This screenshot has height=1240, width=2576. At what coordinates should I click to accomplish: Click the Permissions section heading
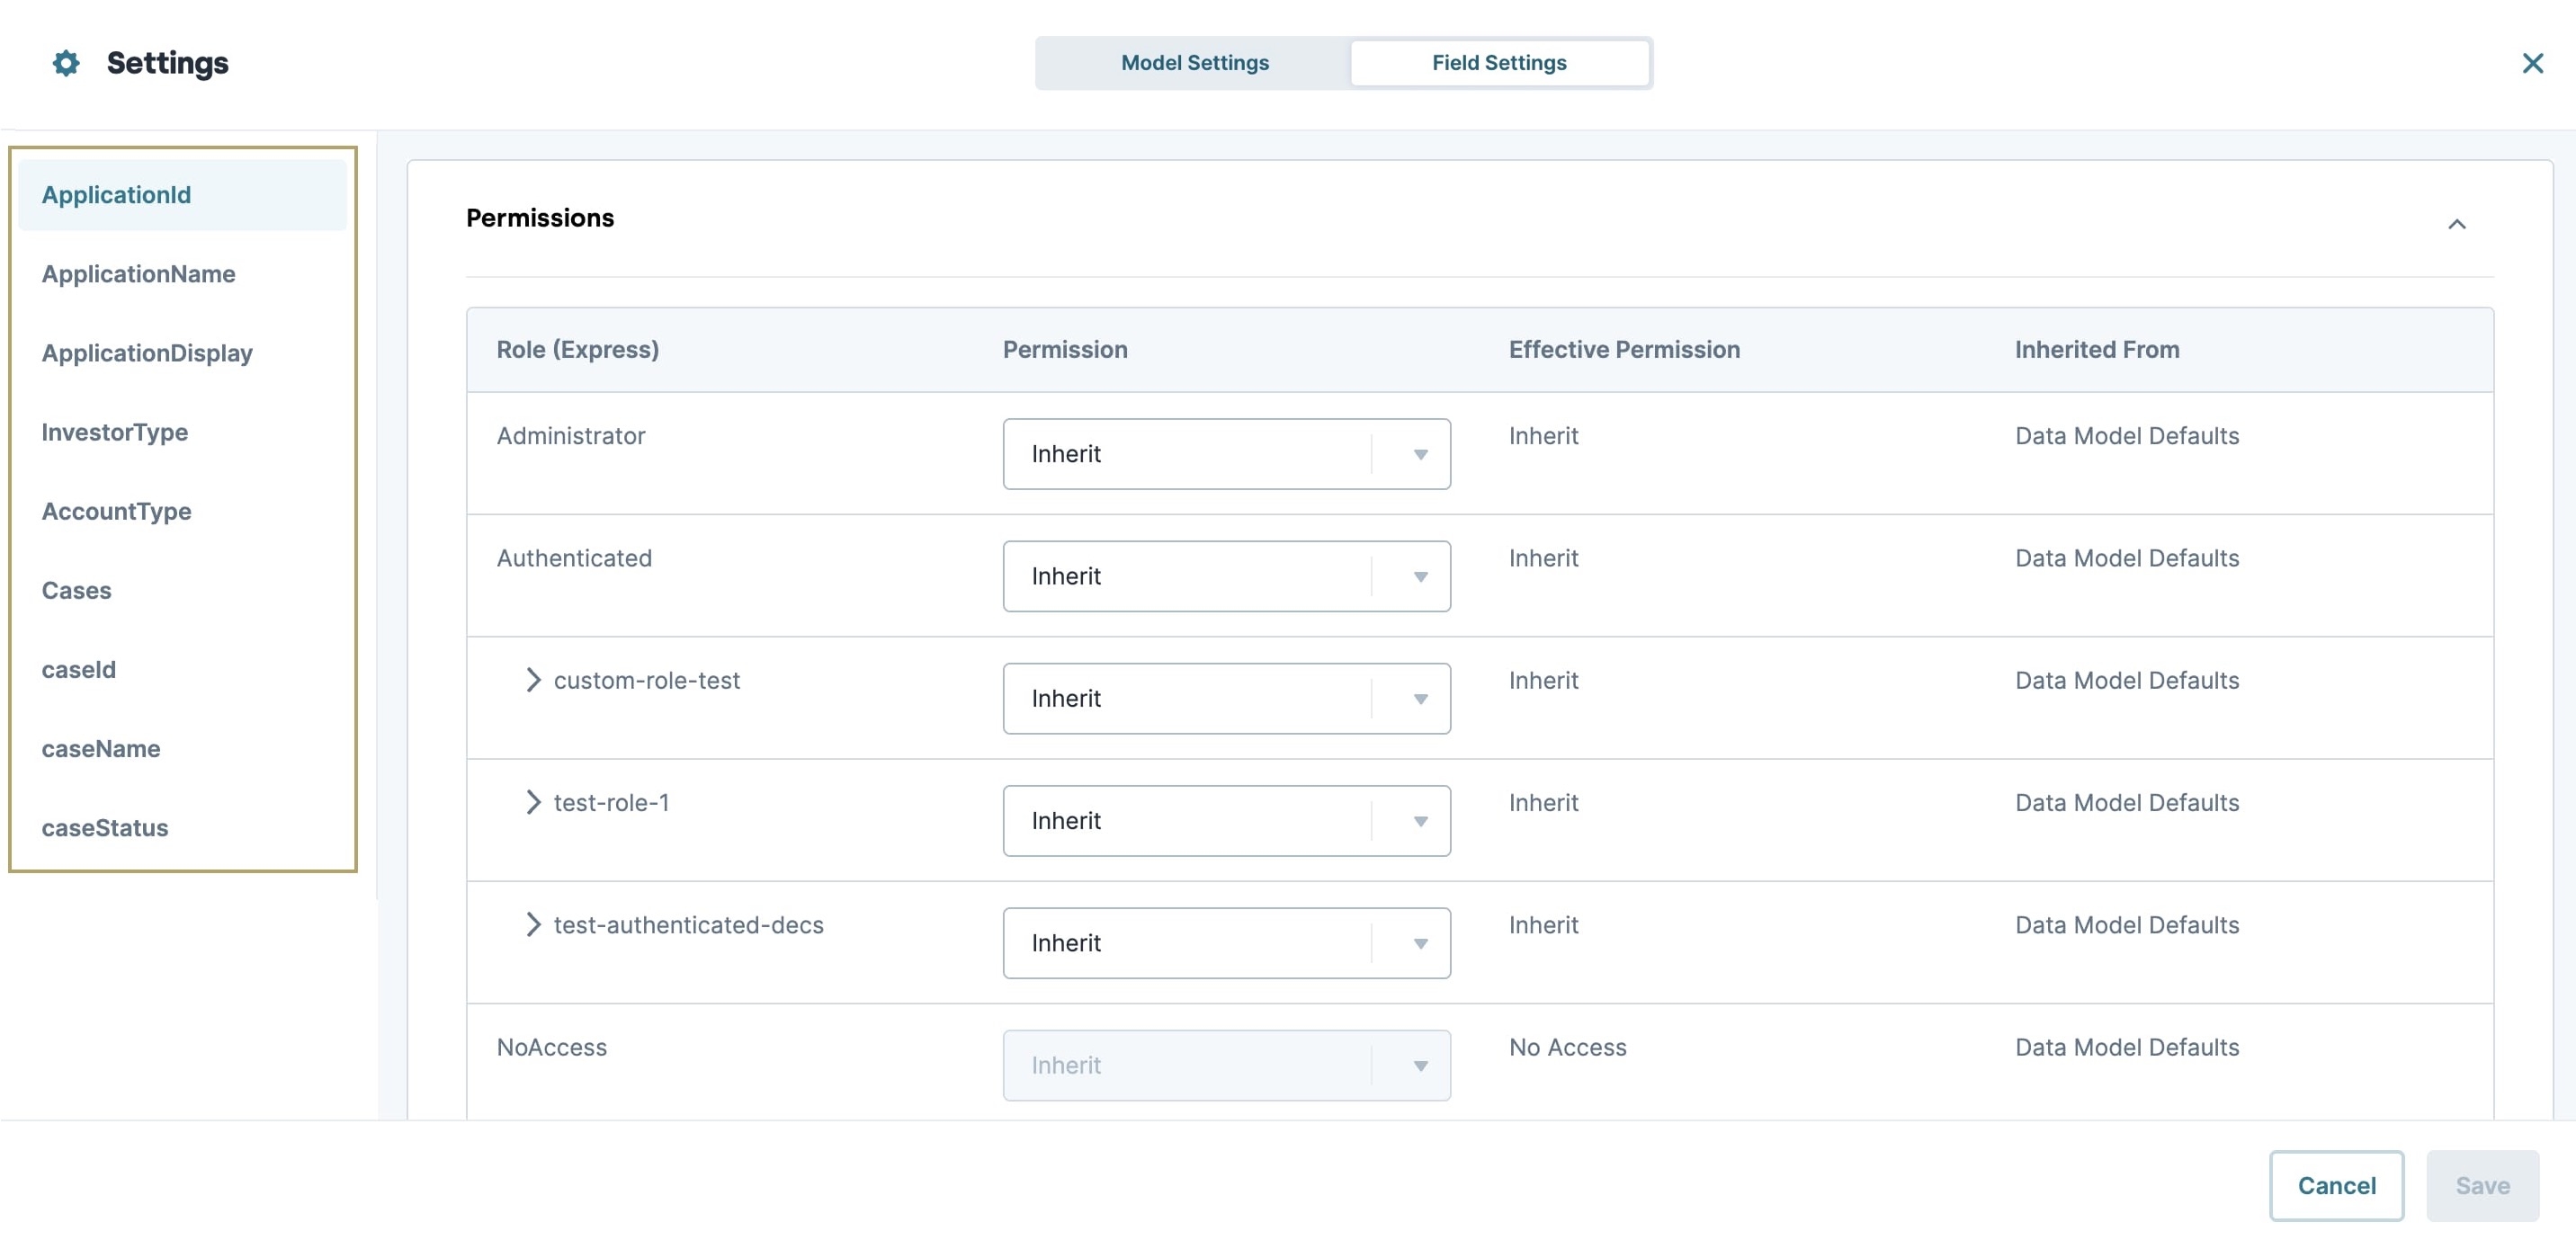tap(540, 218)
